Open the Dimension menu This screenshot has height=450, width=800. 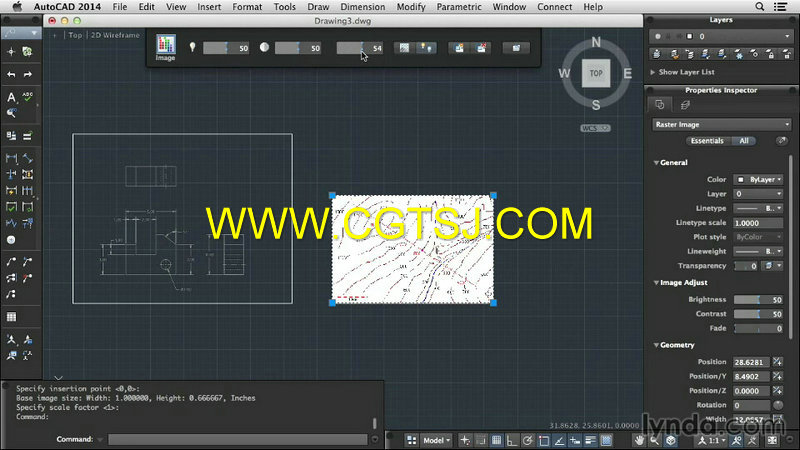tap(363, 7)
